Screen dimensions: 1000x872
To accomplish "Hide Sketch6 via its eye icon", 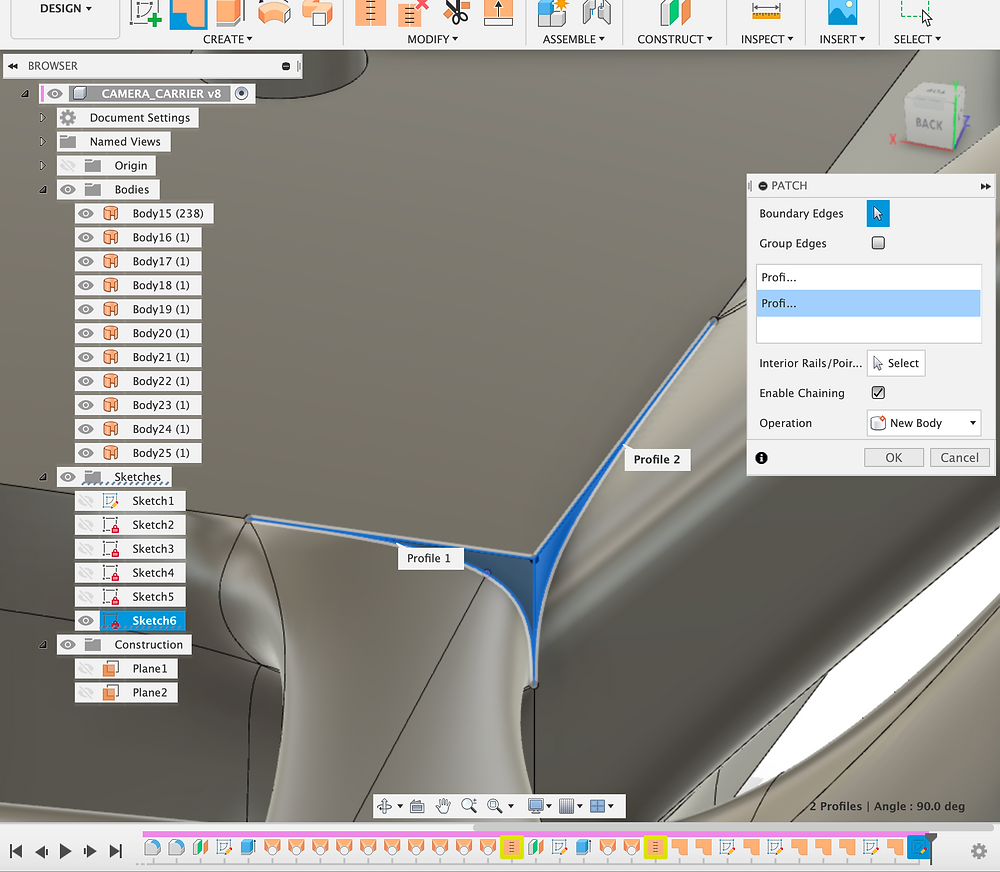I will (x=85, y=621).
